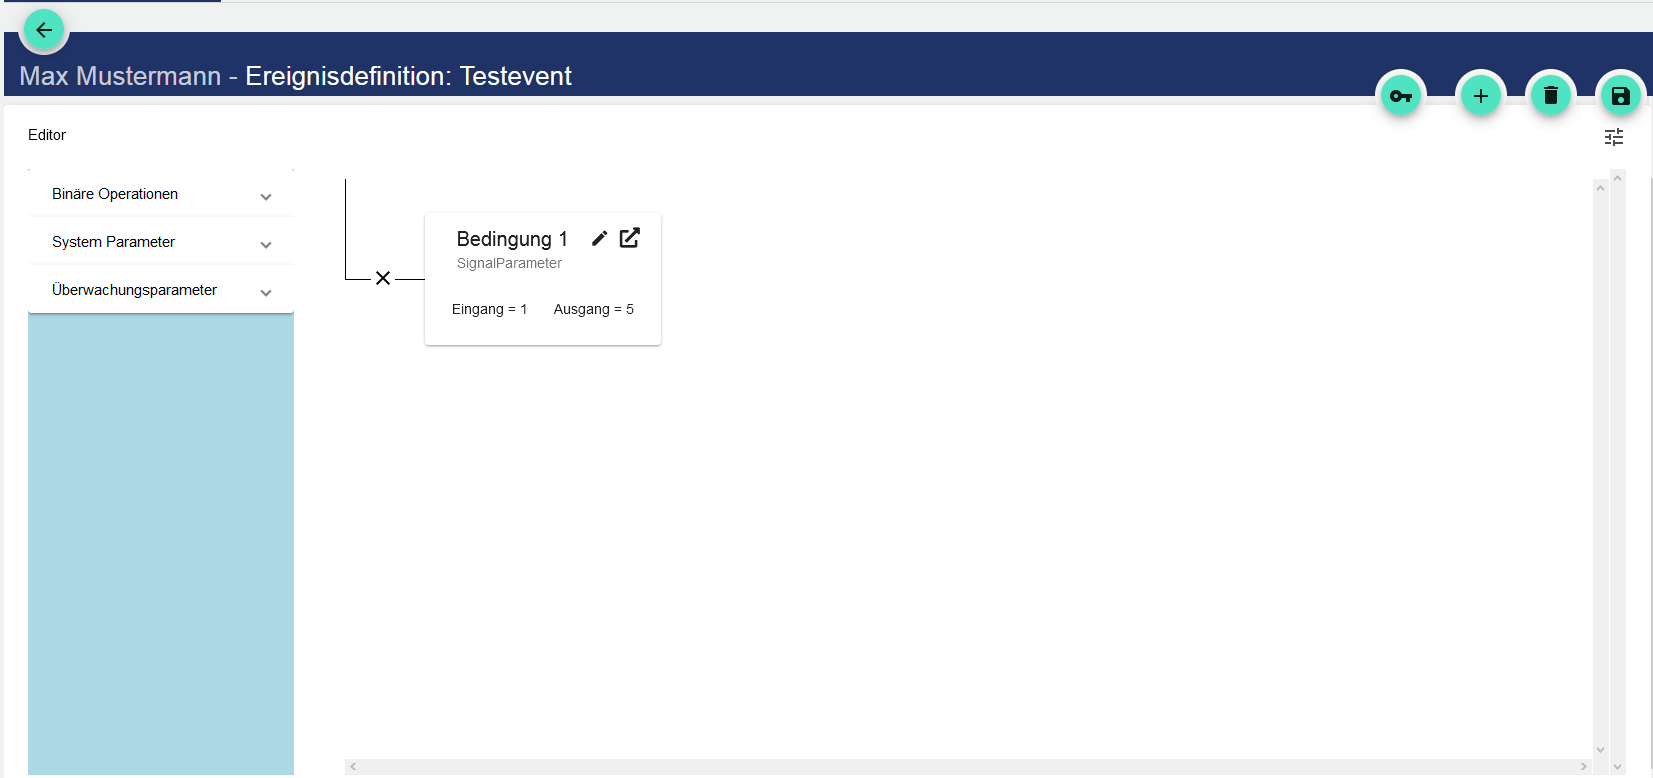Expand the System Parameter chevron
Image resolution: width=1653 pixels, height=778 pixels.
pyautogui.click(x=266, y=245)
